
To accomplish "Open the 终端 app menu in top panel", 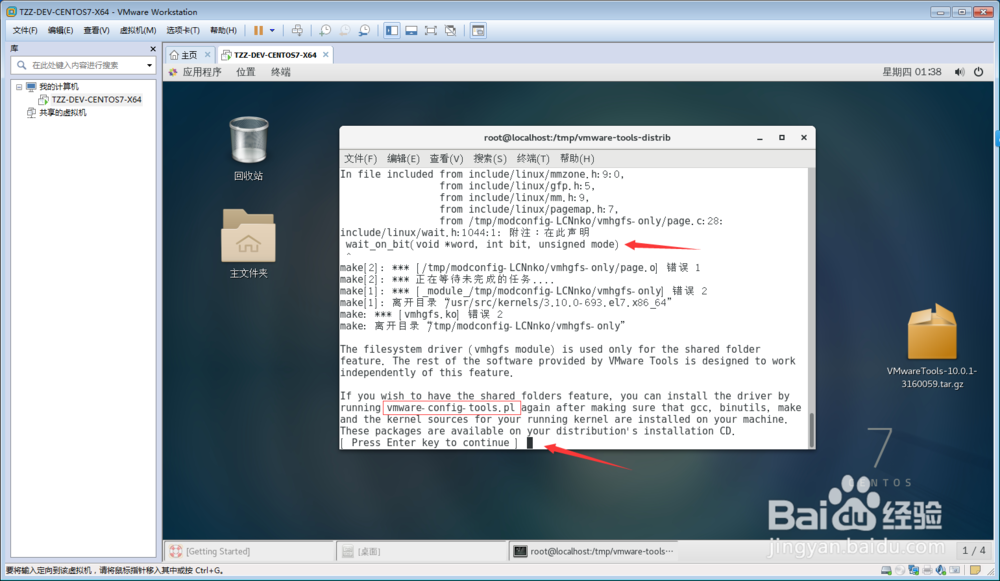I will (x=281, y=72).
